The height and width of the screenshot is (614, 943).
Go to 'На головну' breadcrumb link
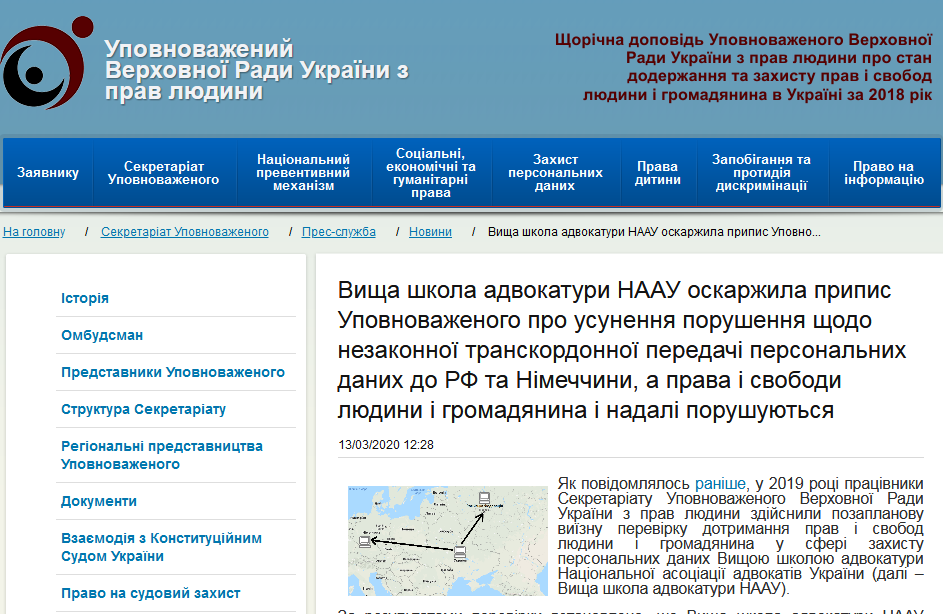click(34, 232)
